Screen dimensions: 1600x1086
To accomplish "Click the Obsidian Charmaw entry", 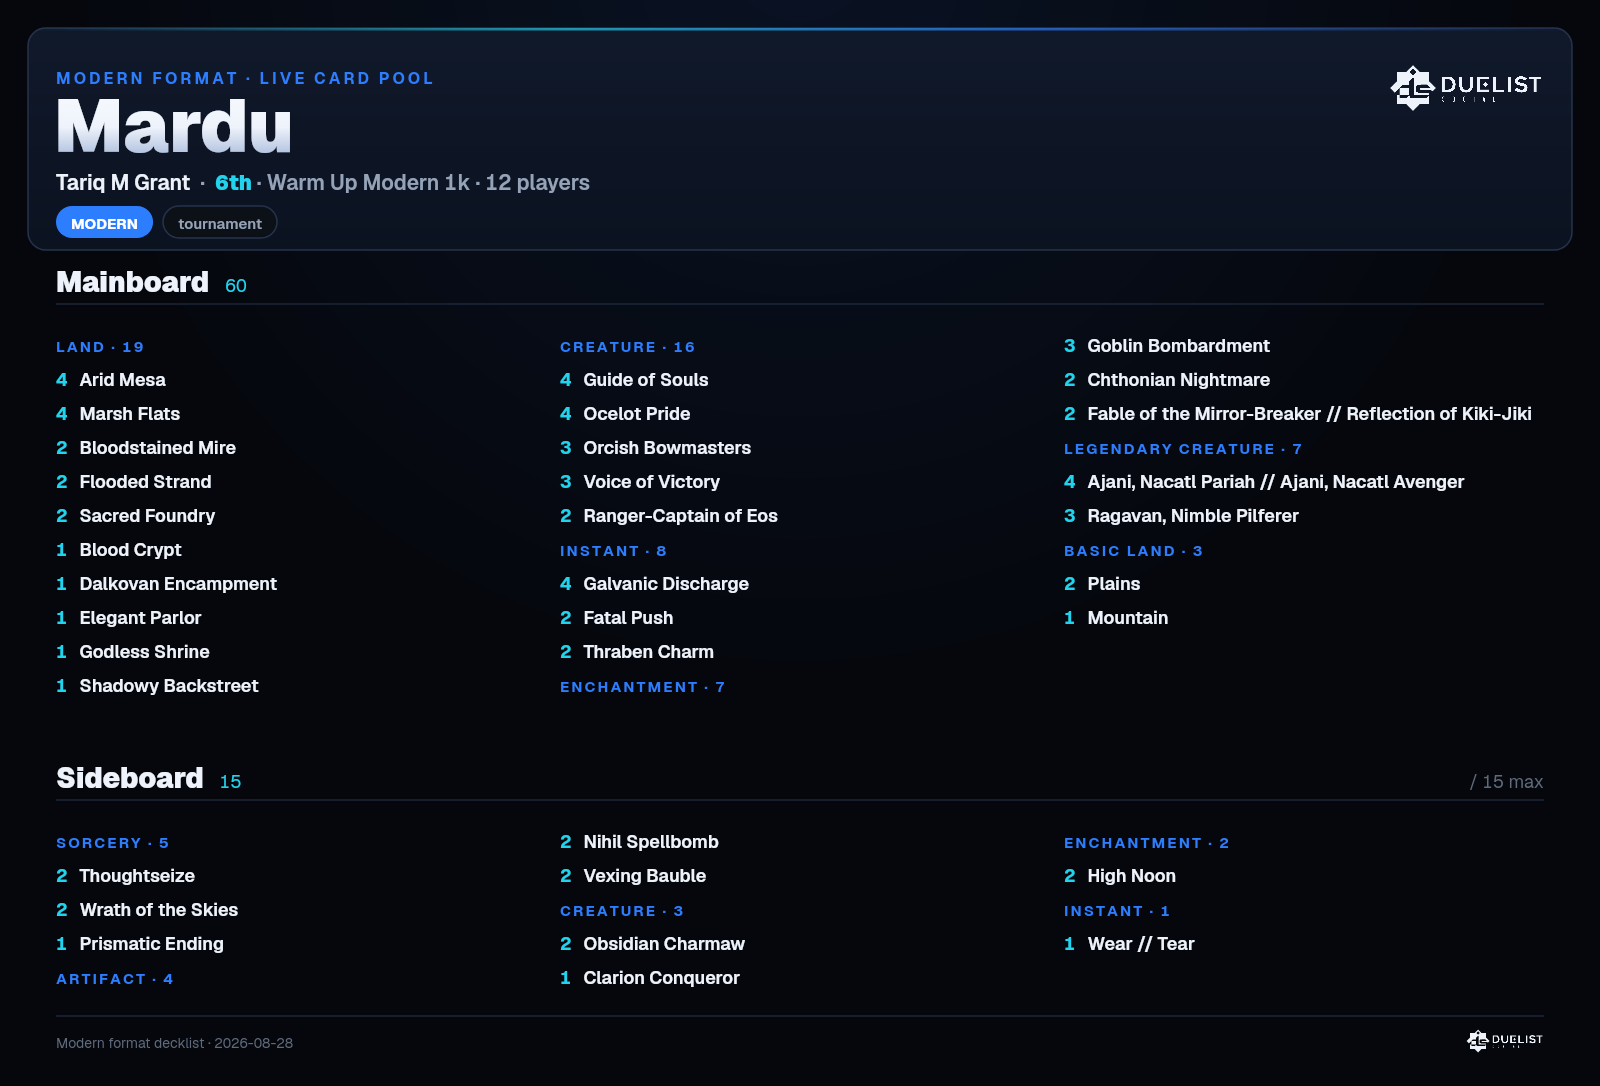I will point(664,944).
